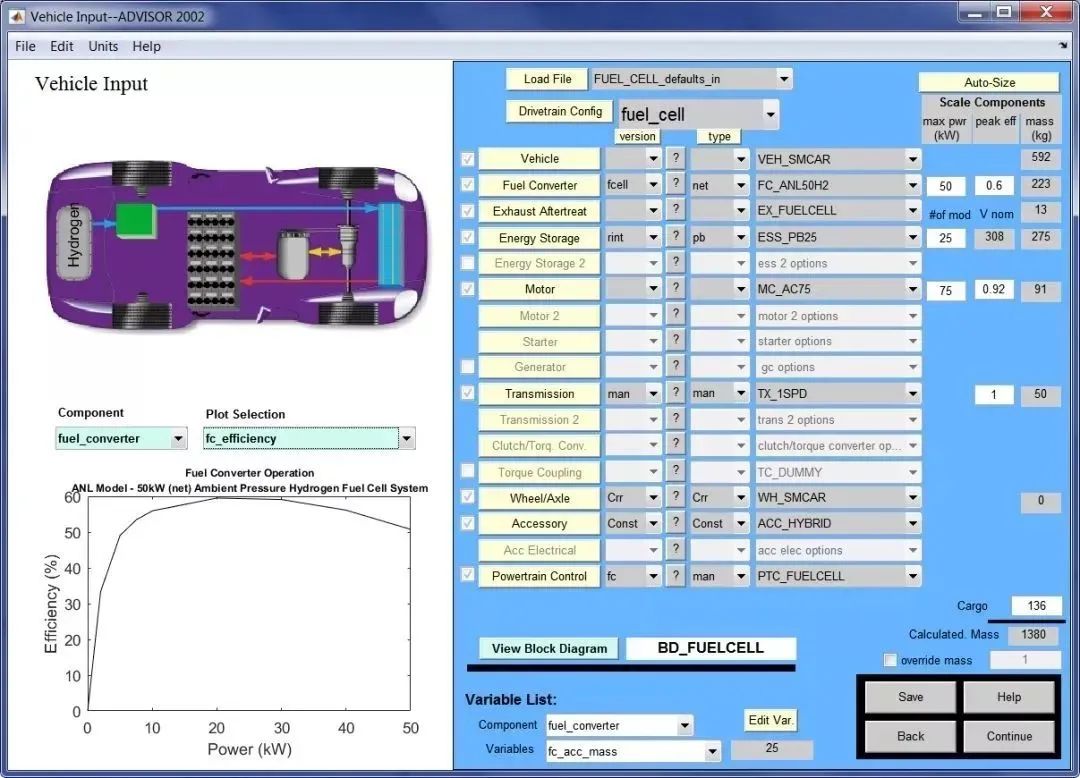Open the TX_1SPD transmission dropdown
Image resolution: width=1080 pixels, height=778 pixels.
point(838,394)
